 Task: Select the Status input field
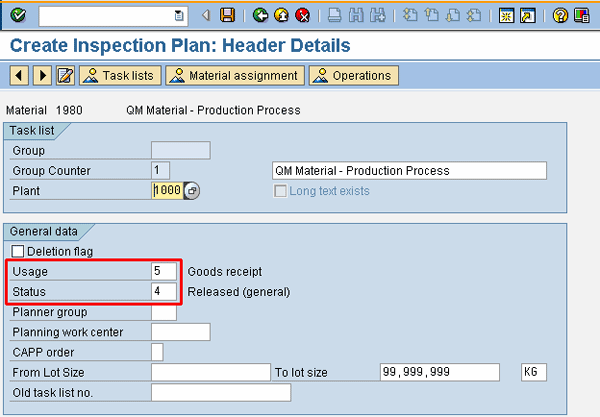tap(164, 292)
